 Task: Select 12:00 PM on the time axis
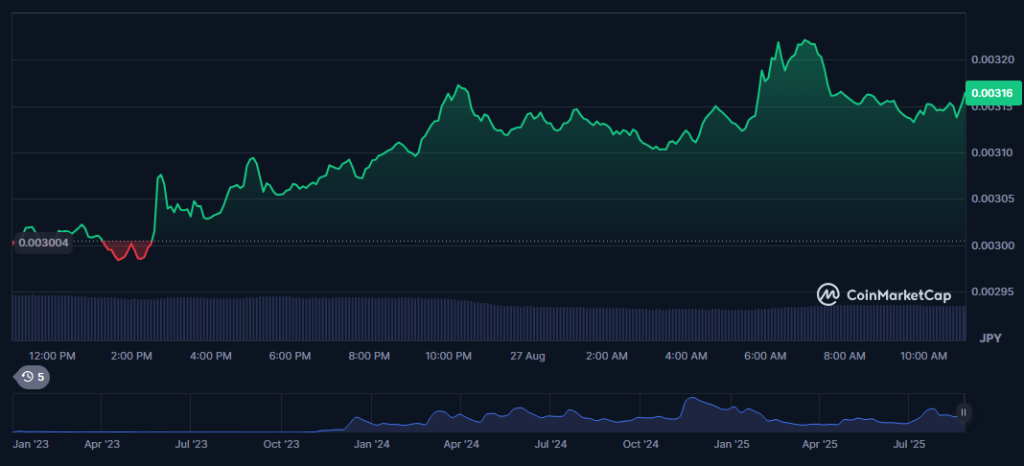tap(53, 356)
